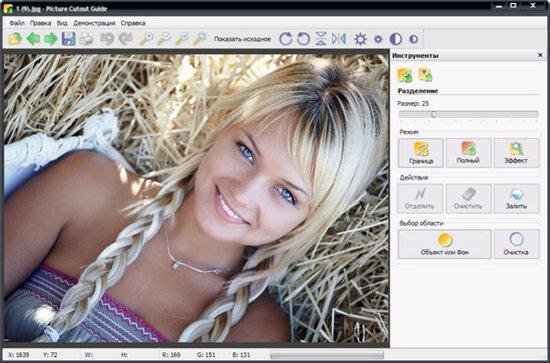This screenshot has width=550, height=363.
Task: Open the Правка menu
Action: point(40,23)
